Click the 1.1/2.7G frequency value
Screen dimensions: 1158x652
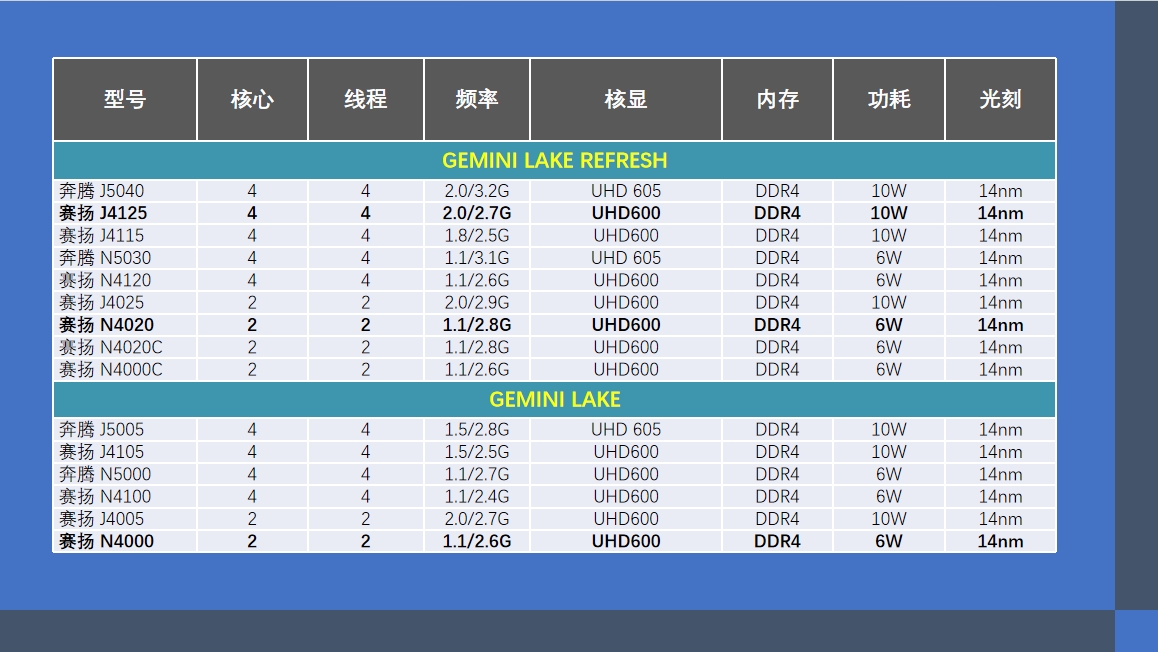[x=476, y=474]
